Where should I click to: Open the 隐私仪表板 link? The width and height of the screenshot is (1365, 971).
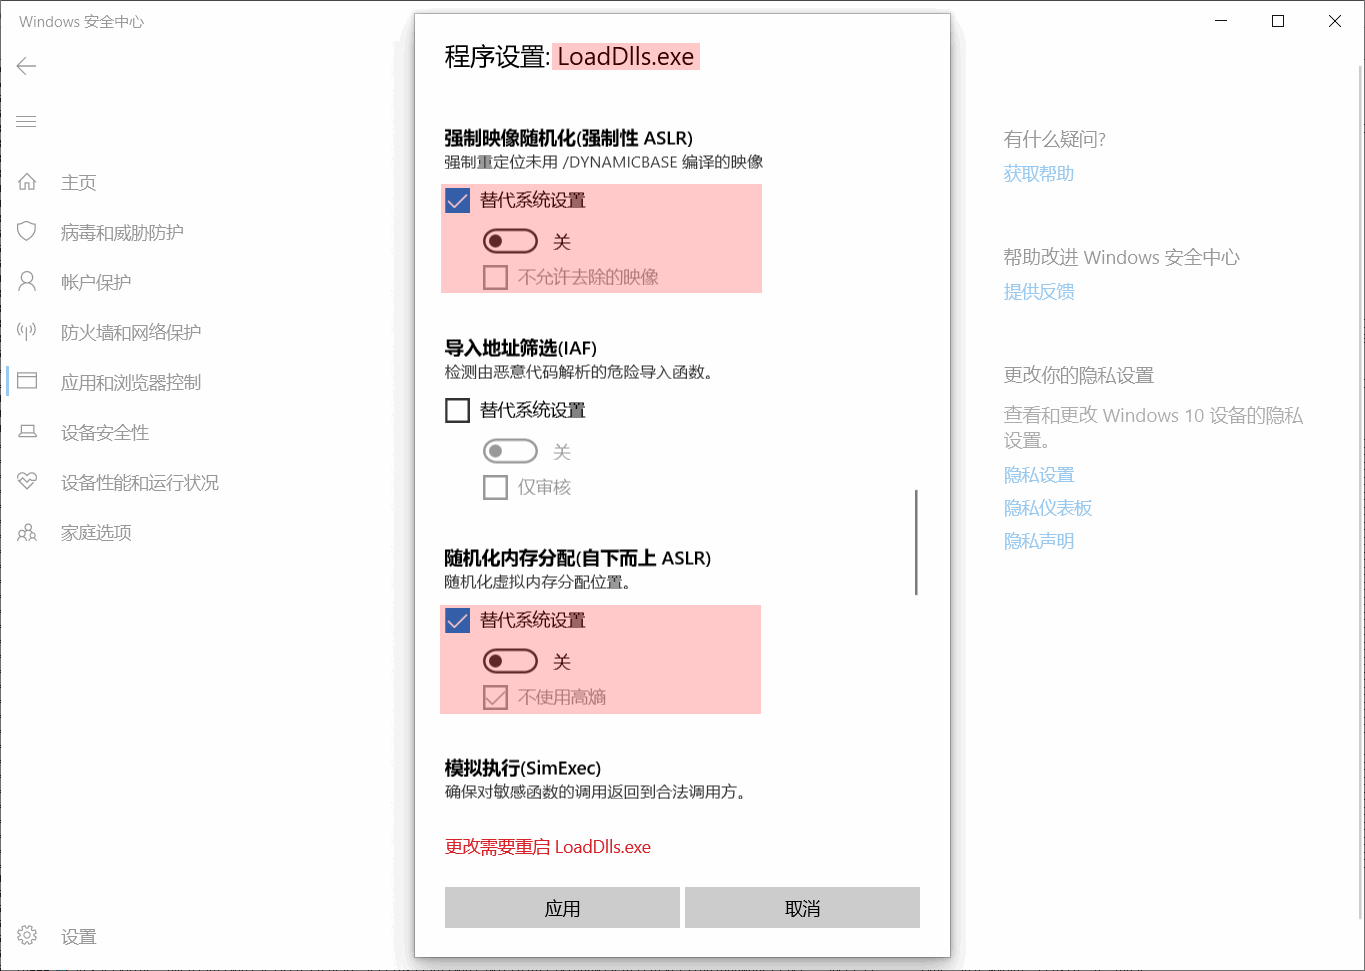click(1047, 507)
